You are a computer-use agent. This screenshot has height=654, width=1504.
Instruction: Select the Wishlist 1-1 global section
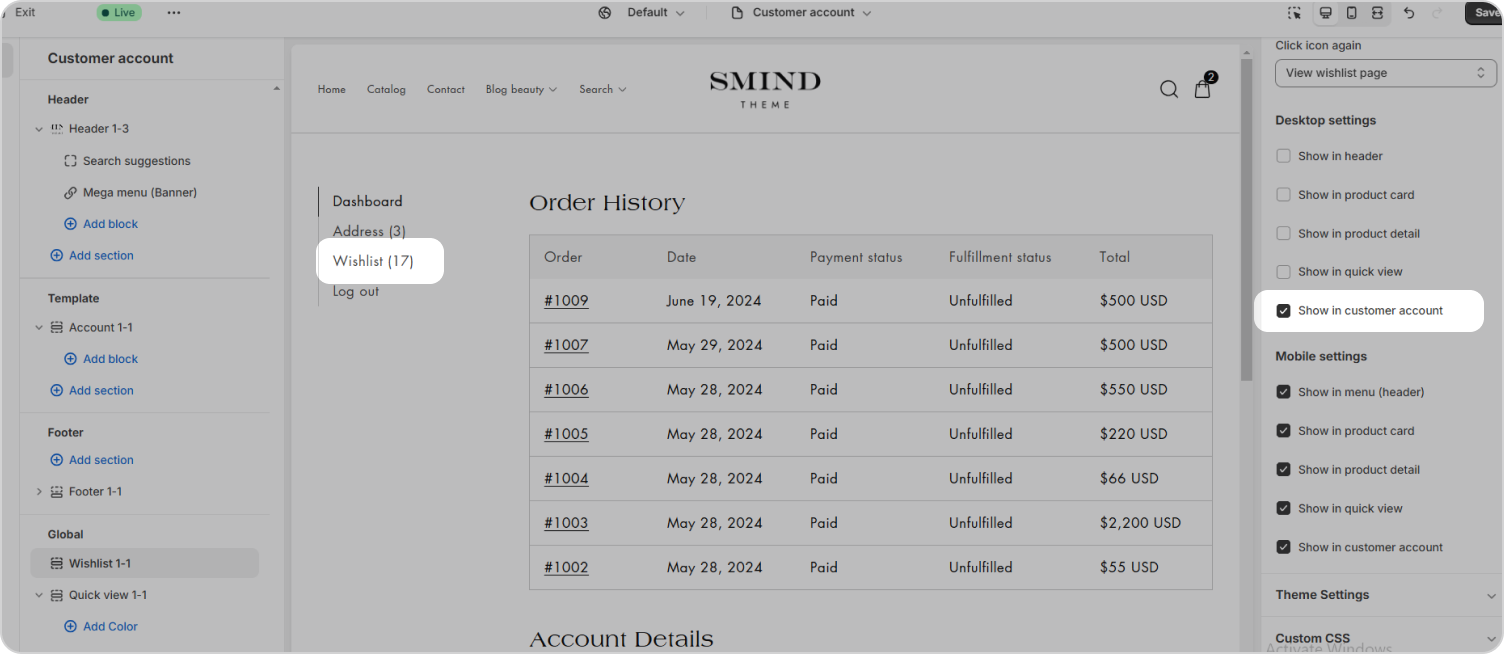point(99,563)
